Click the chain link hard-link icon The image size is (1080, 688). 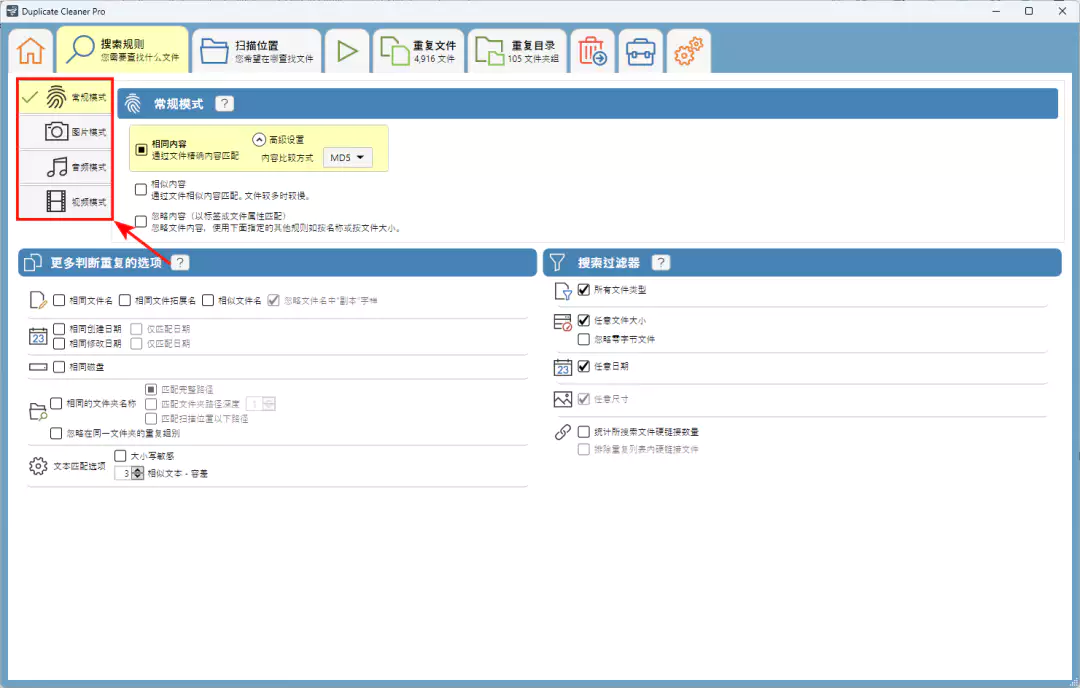pyautogui.click(x=563, y=432)
